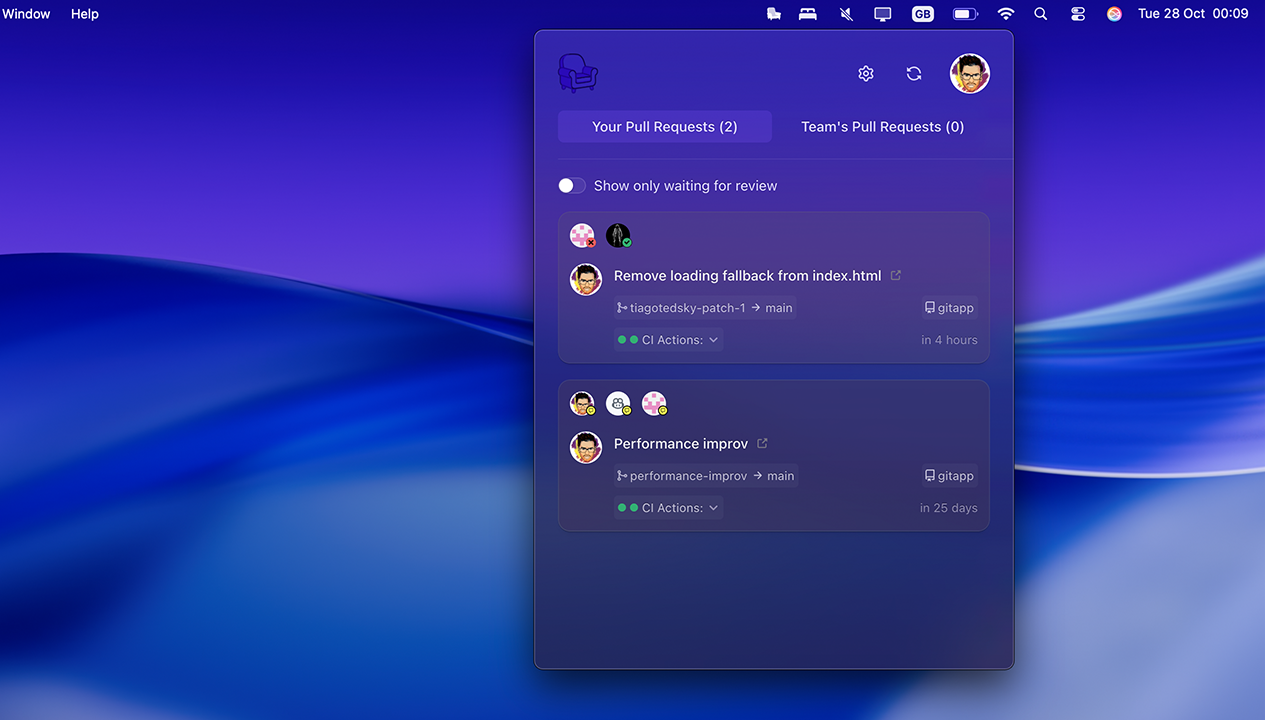This screenshot has height=720, width=1265.
Task: Open Control Center in the menu bar
Action: [1078, 14]
